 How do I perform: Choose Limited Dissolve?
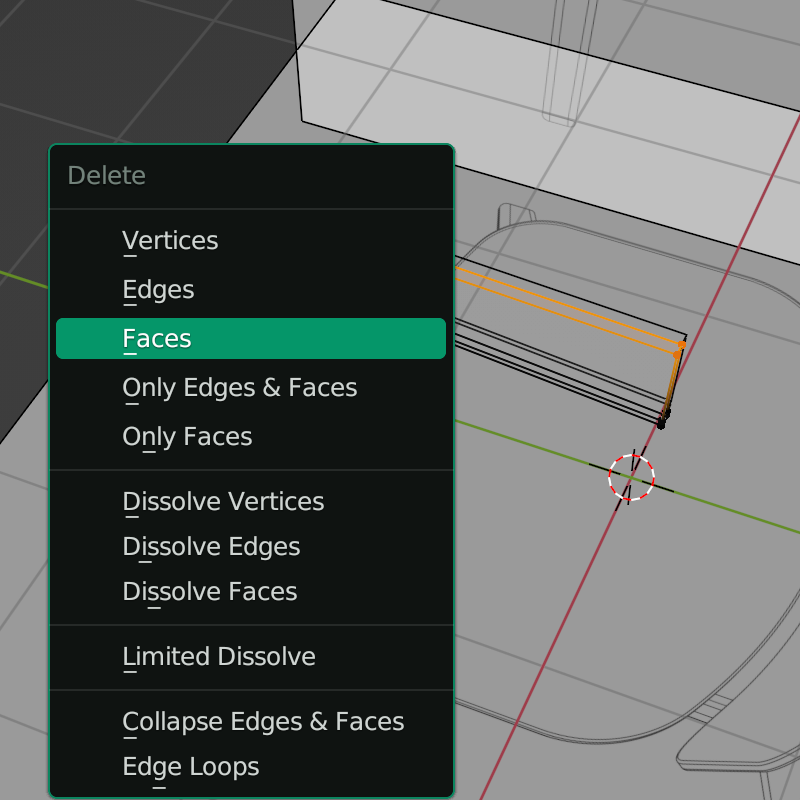251,657
